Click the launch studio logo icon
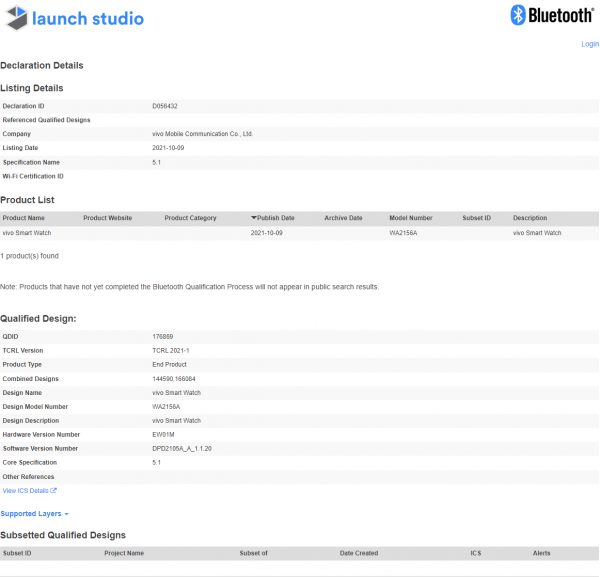Screen dimensions: 600x577 [x=15, y=18]
